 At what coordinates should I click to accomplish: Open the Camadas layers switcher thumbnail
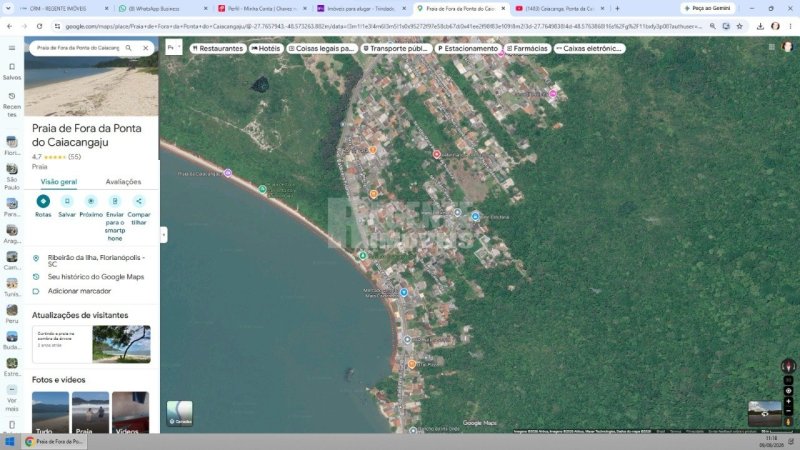(180, 413)
